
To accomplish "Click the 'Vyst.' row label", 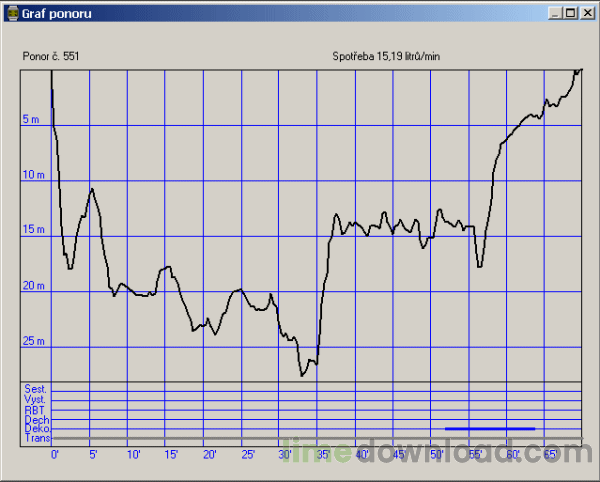I will (35, 399).
